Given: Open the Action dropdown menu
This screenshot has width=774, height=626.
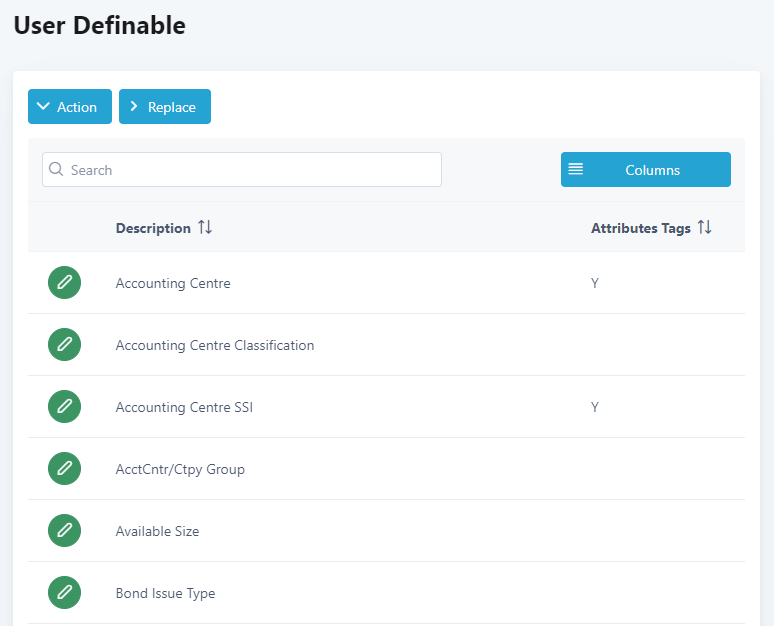Looking at the screenshot, I should point(69,107).
